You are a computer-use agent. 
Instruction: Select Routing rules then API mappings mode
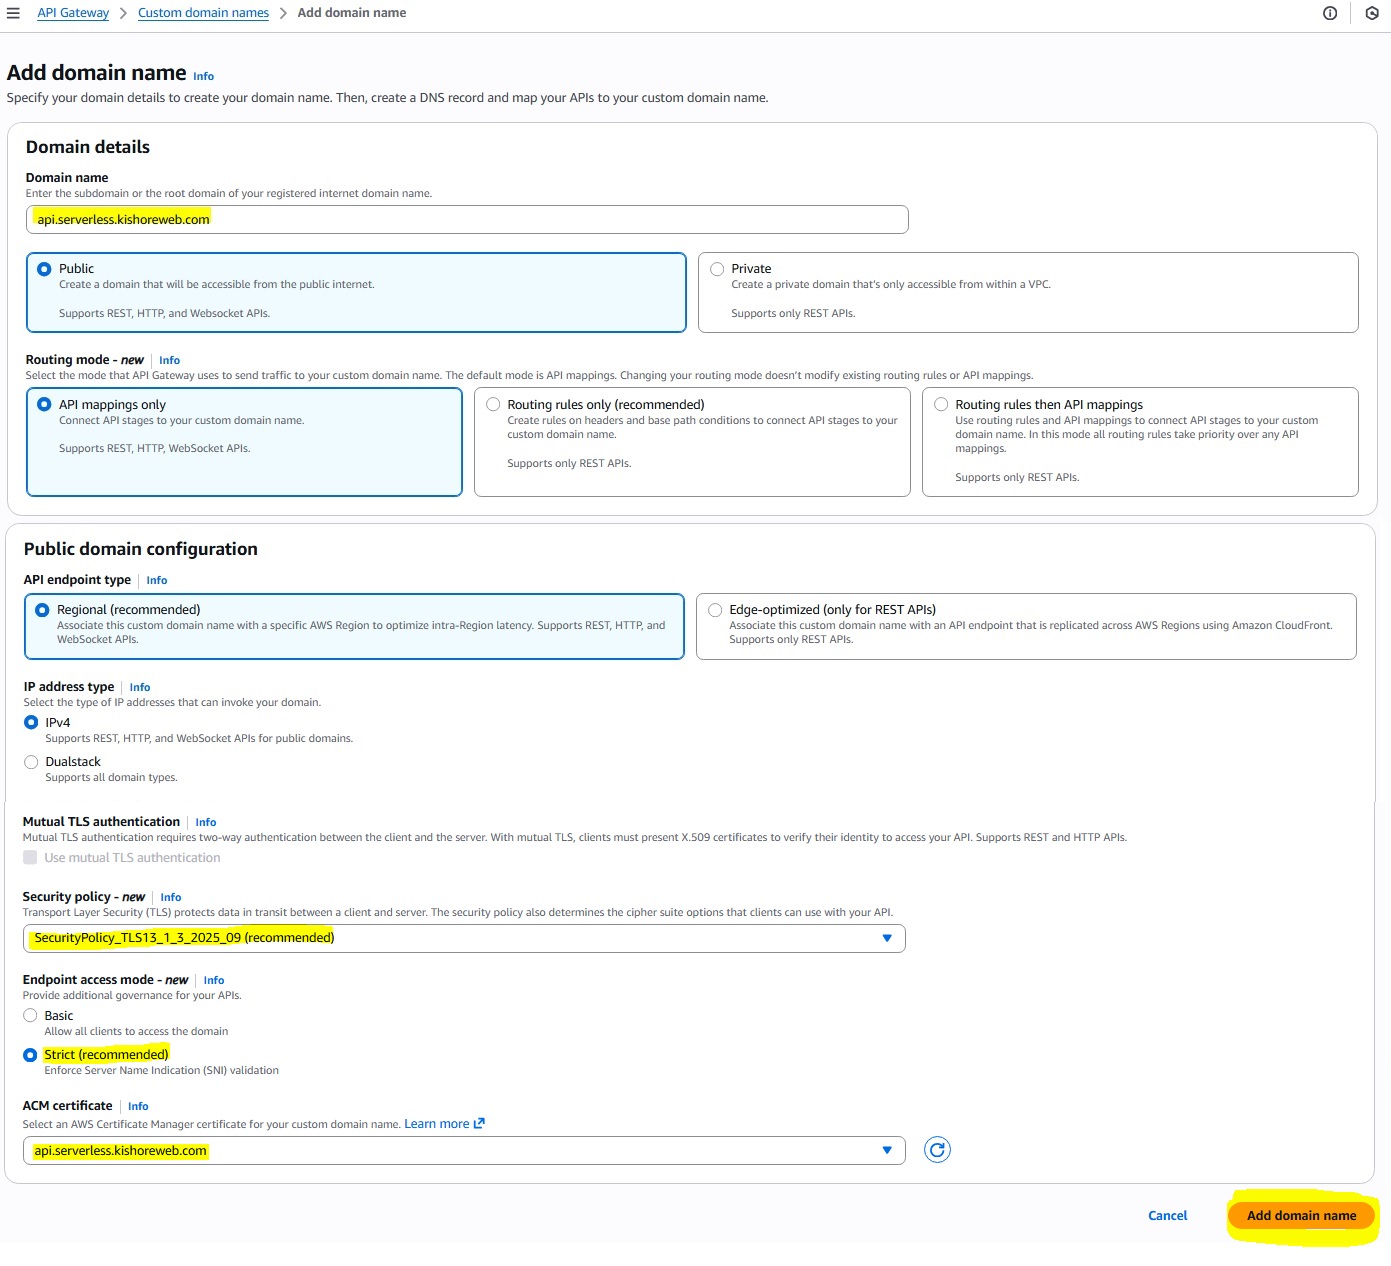941,405
